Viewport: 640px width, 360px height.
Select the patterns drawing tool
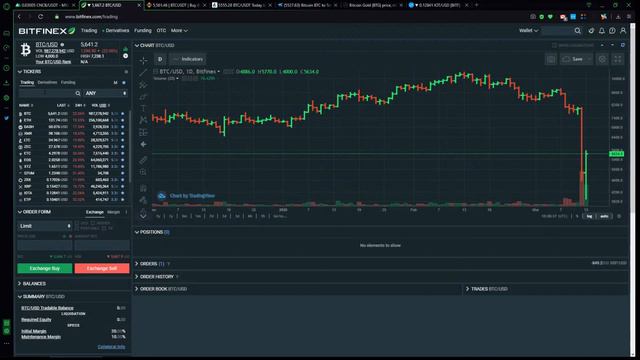pyautogui.click(x=143, y=120)
